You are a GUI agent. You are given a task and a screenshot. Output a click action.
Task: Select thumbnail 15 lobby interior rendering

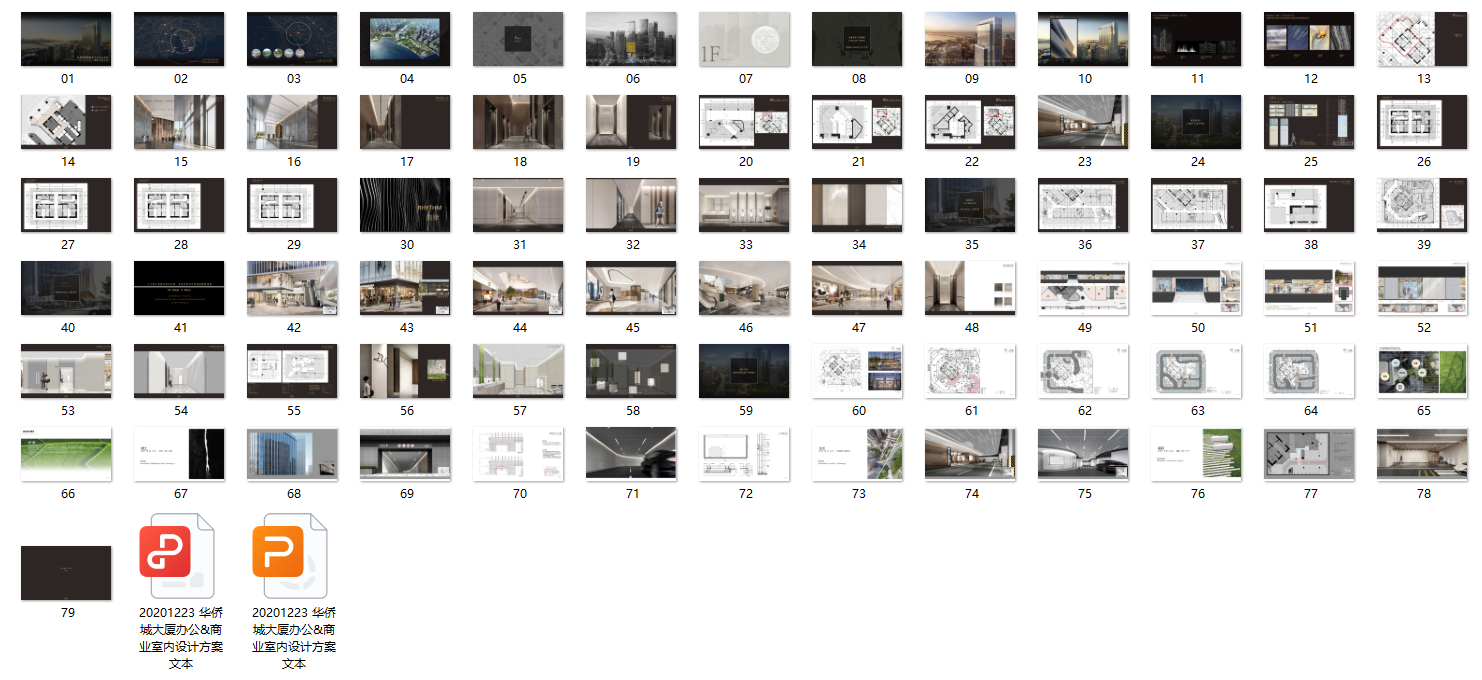click(180, 122)
